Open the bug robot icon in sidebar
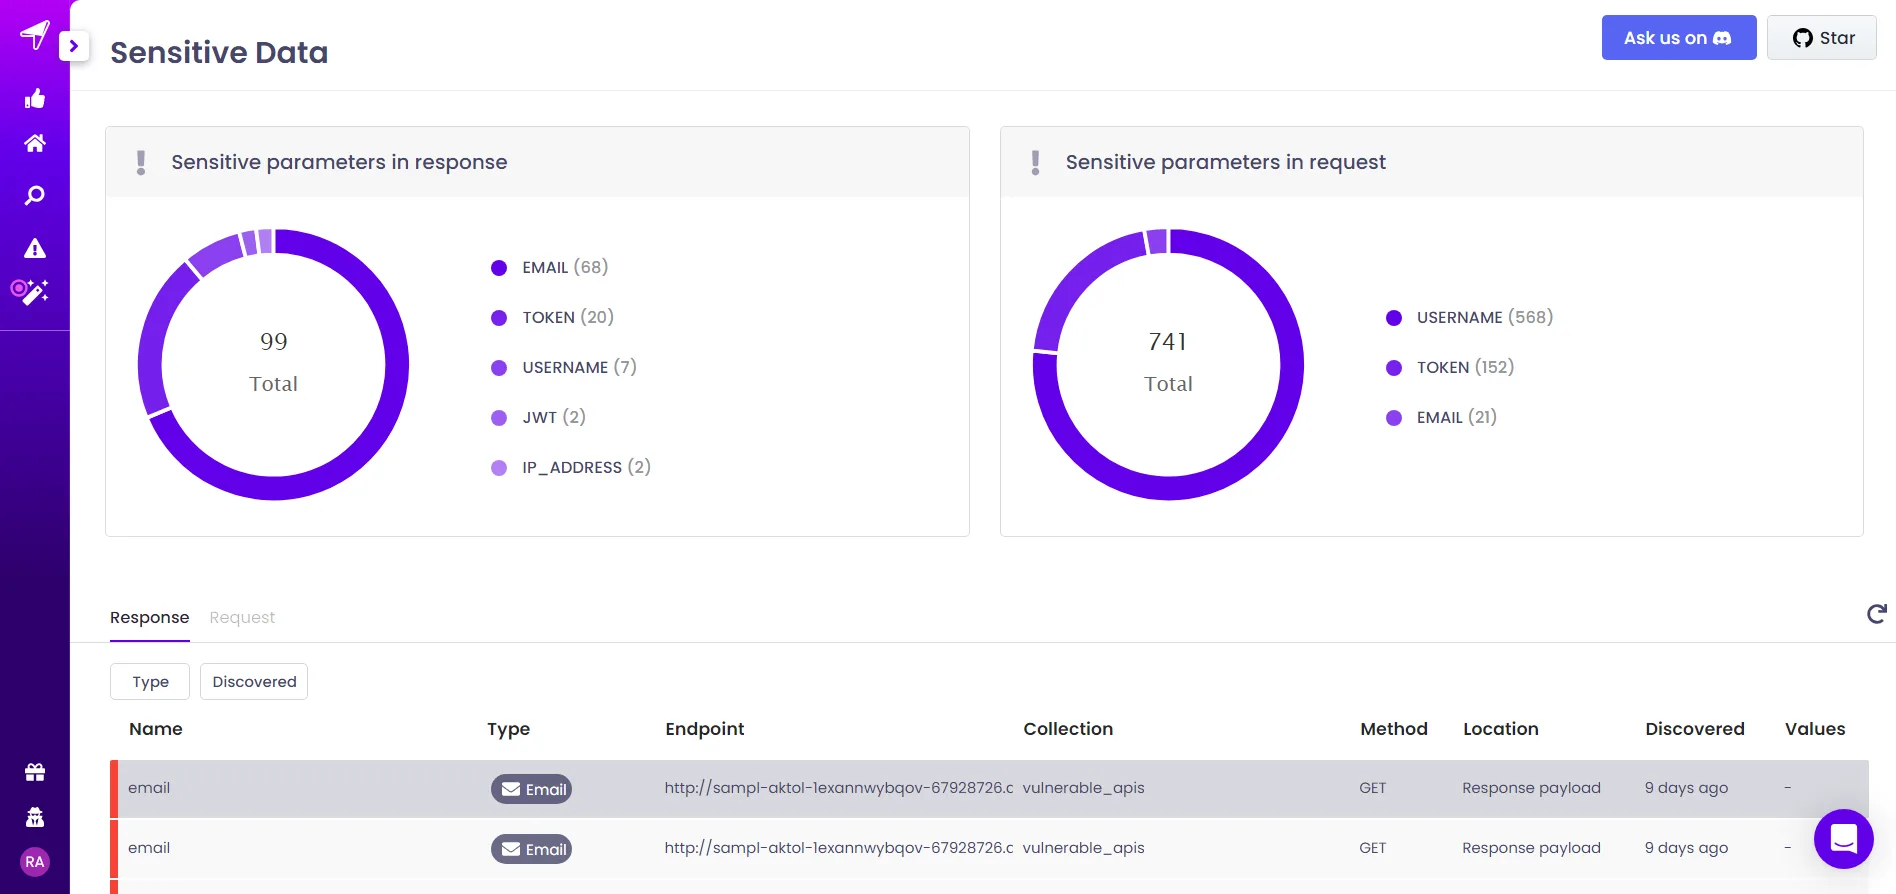The image size is (1896, 894). click(x=35, y=817)
